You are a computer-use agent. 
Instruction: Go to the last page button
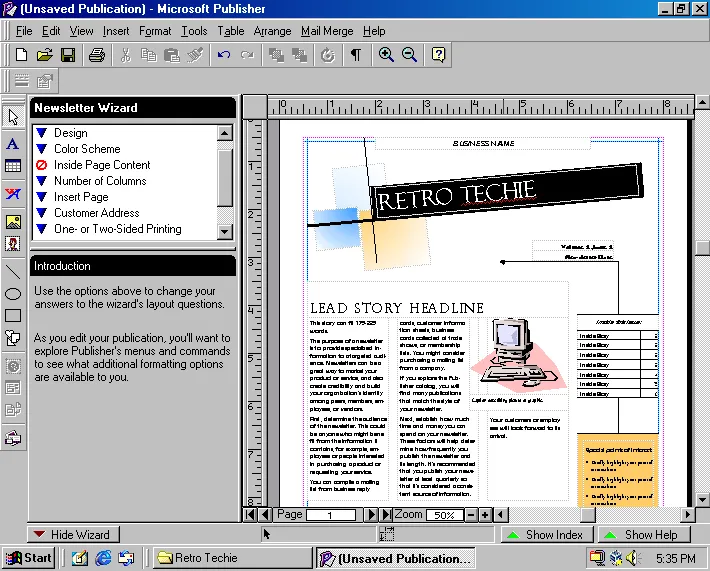(386, 514)
